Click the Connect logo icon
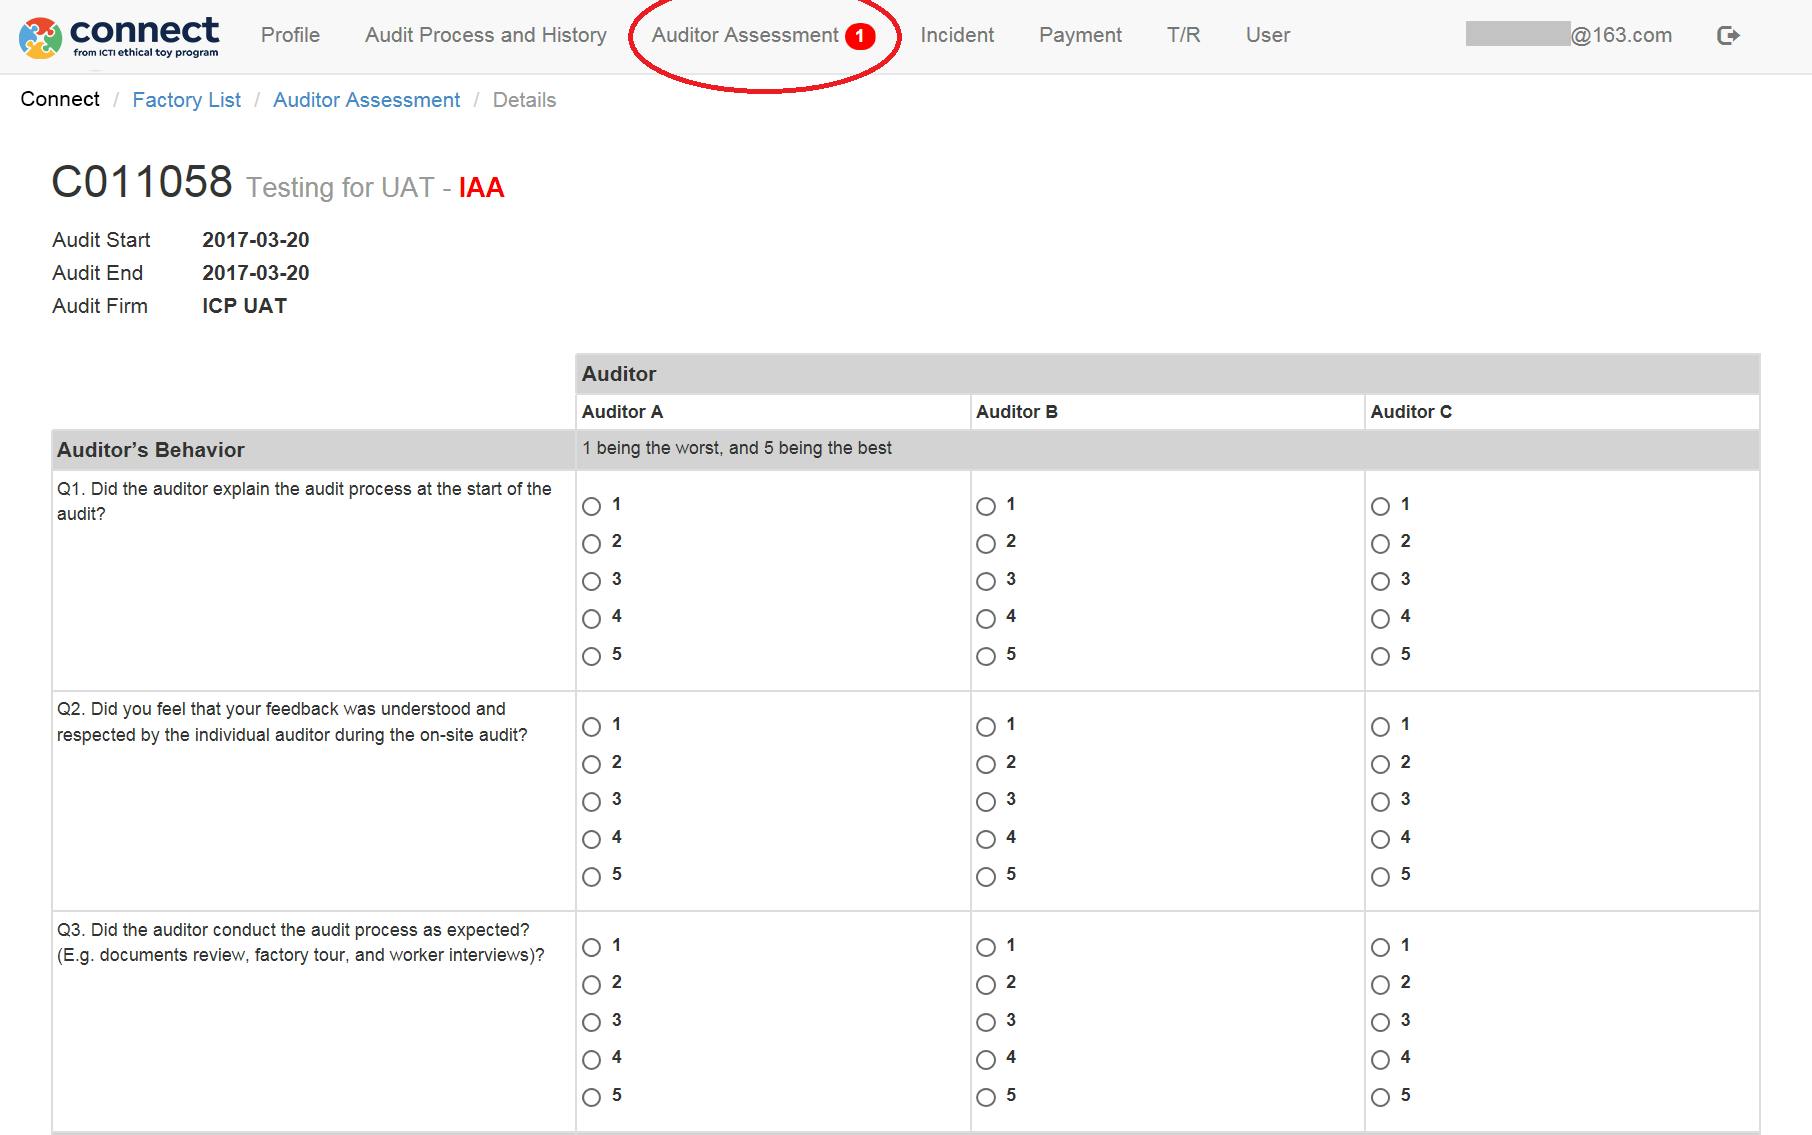The image size is (1812, 1135). (x=40, y=37)
